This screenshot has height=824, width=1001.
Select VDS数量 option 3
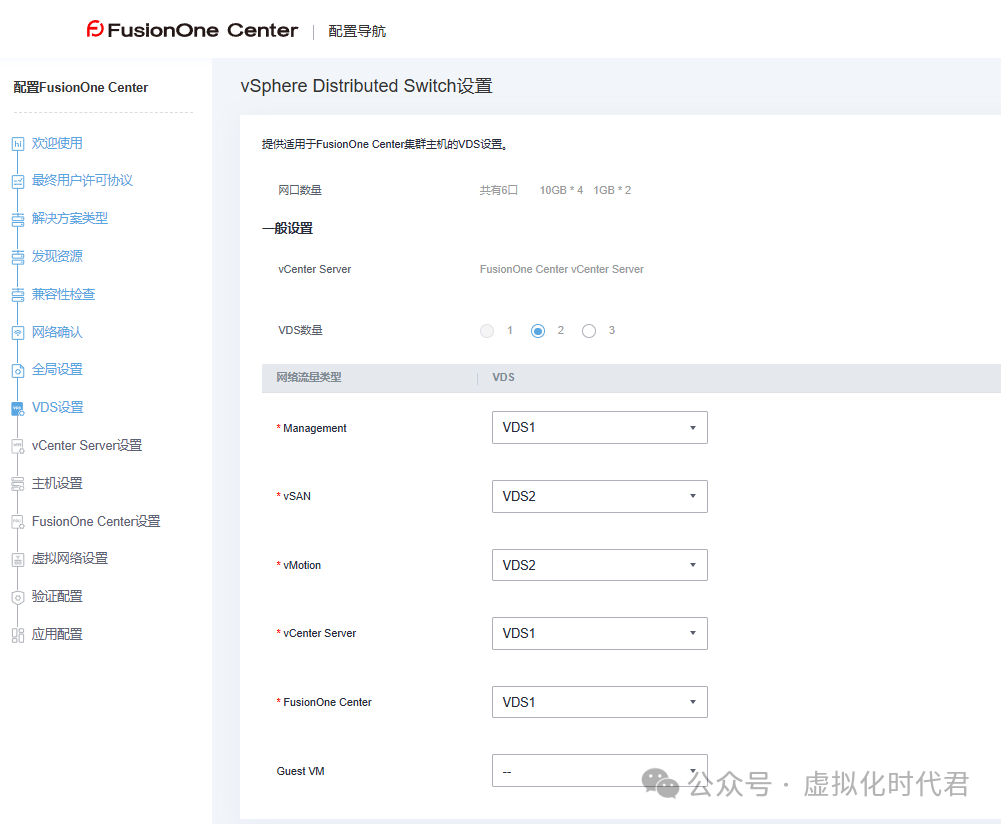click(x=589, y=331)
